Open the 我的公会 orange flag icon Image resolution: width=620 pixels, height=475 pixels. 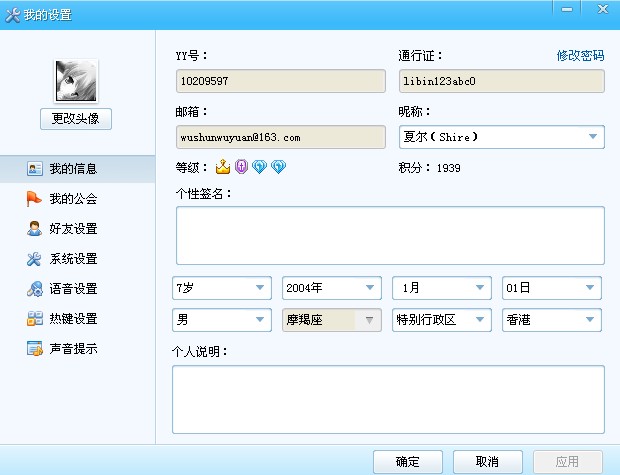[34, 199]
